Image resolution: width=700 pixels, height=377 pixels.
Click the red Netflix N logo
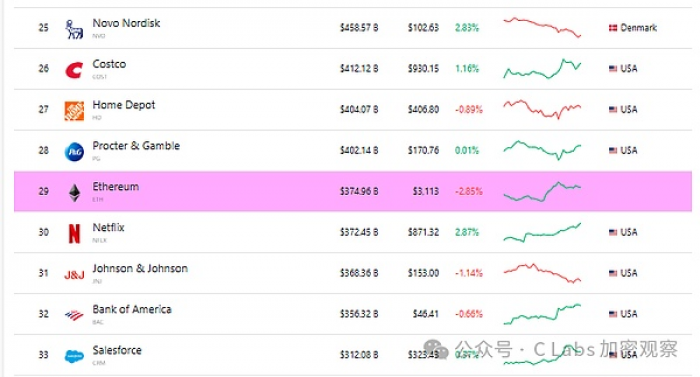(x=74, y=234)
